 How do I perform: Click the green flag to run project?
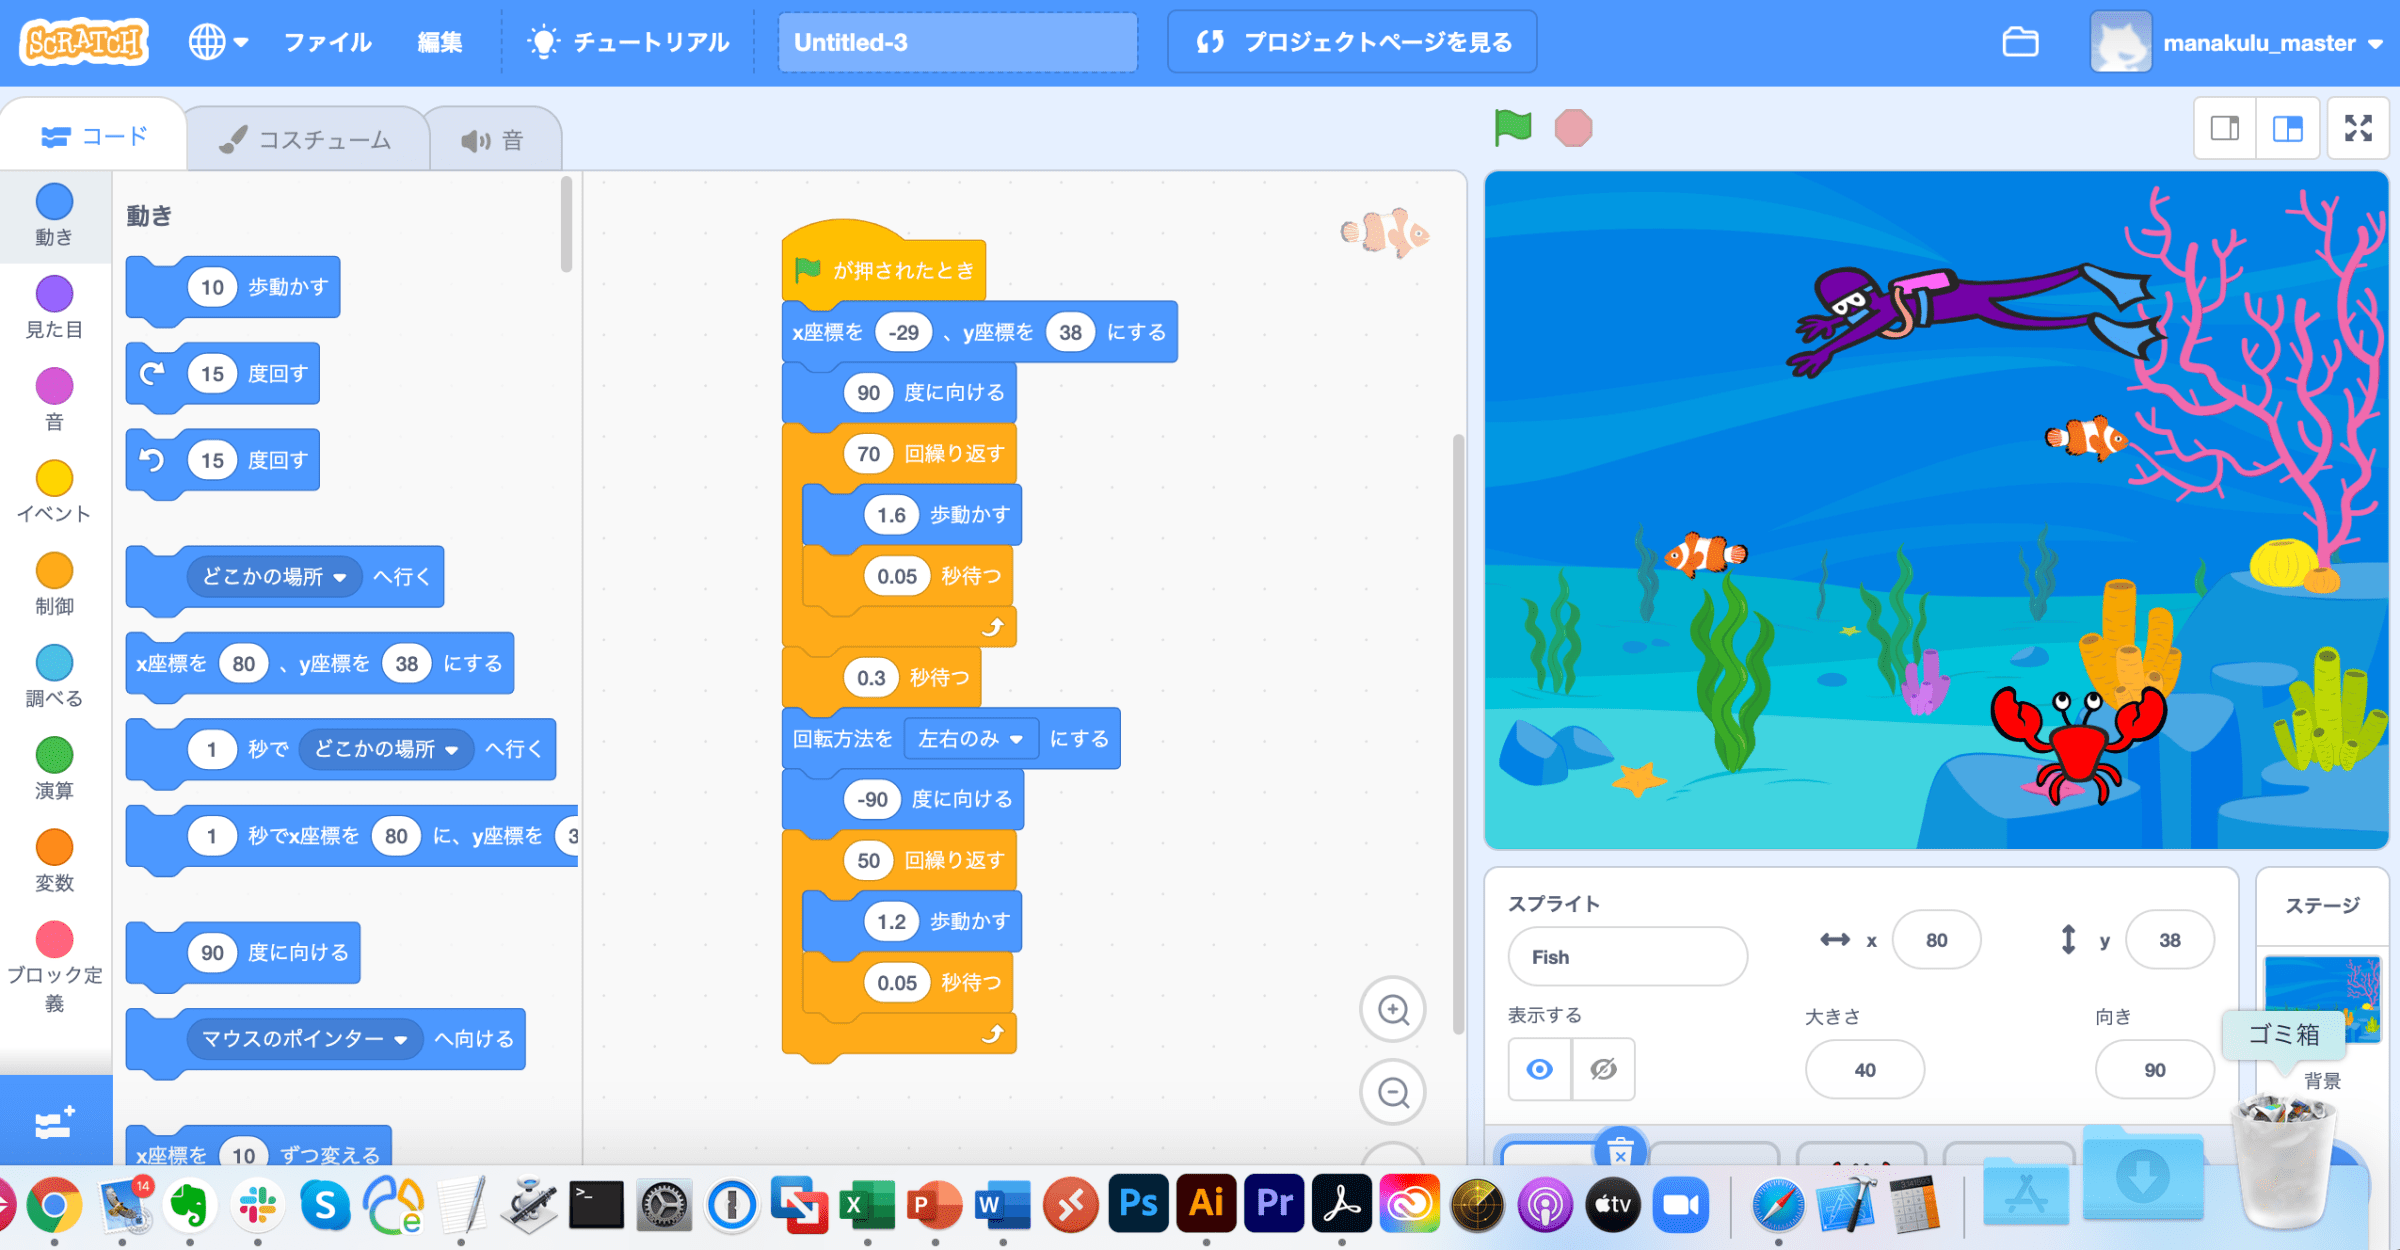1512,128
